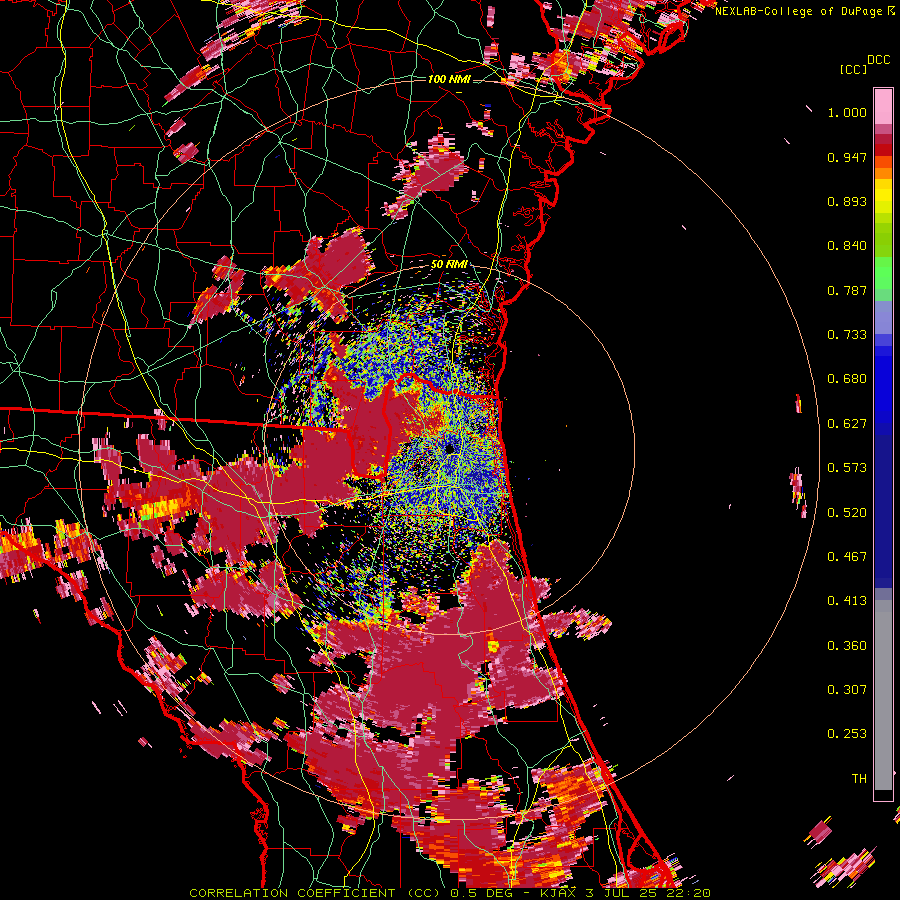Pick the pink band atop the color scale
Viewport: 900px width, 900px height.
coord(883,107)
